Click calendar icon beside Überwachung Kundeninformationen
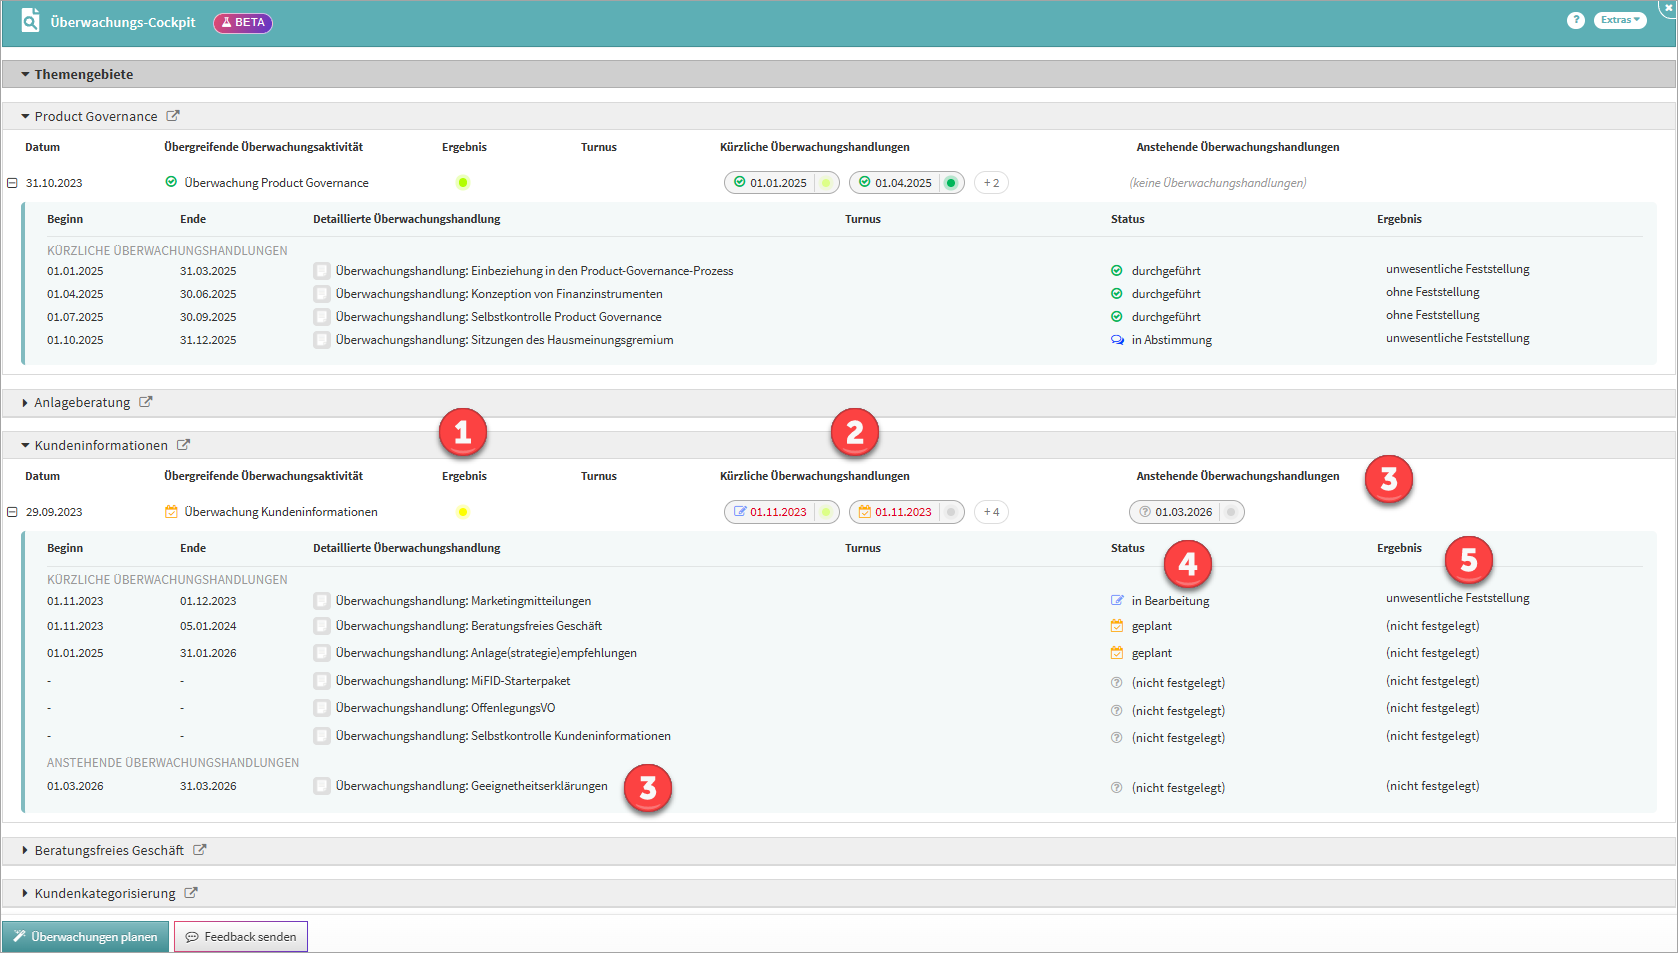 [x=171, y=512]
